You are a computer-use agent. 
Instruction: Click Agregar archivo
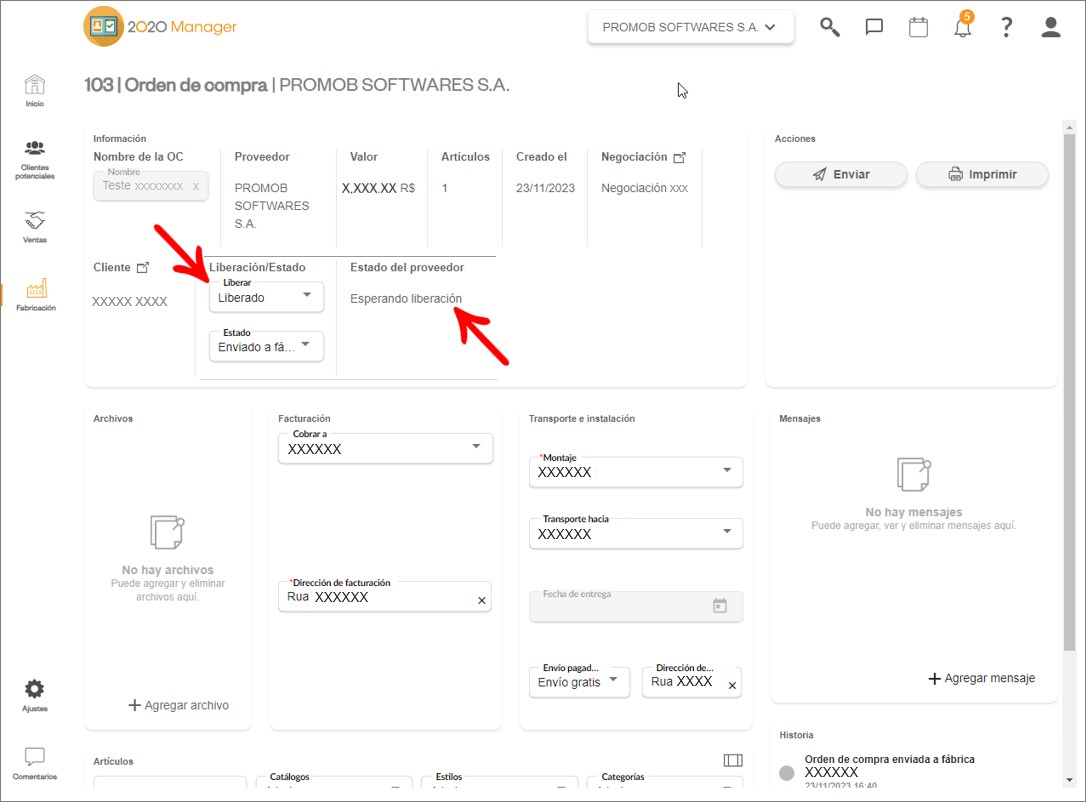coord(179,705)
